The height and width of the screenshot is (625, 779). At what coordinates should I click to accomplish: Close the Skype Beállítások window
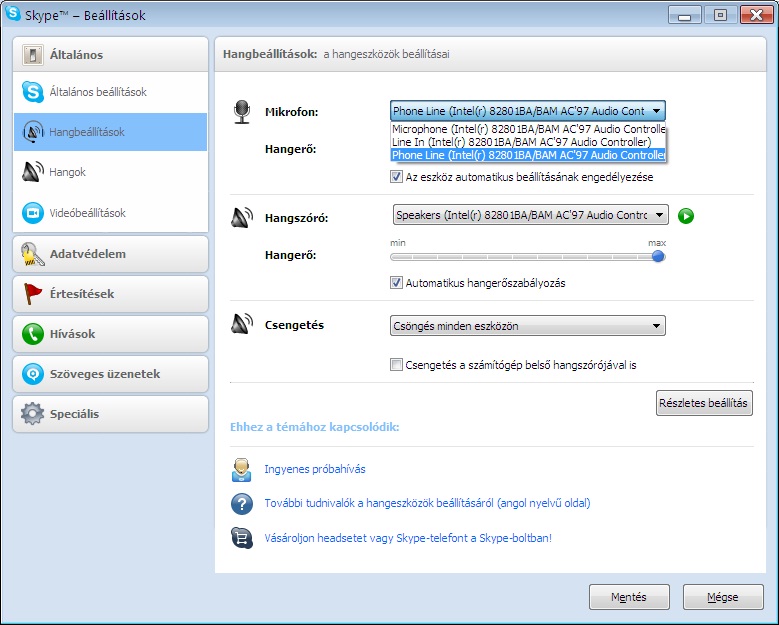[x=756, y=15]
